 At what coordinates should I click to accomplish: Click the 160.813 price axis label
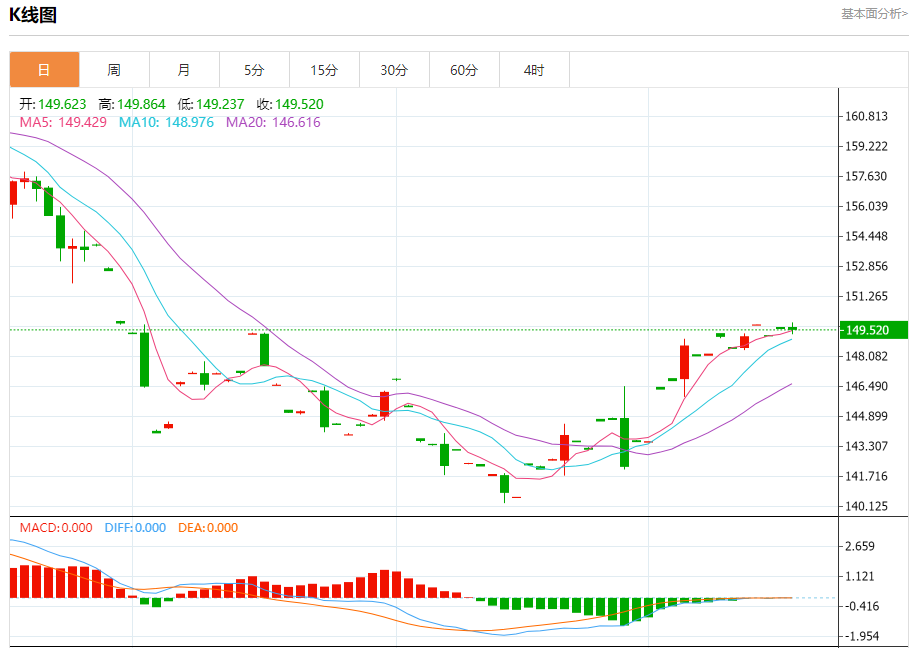(x=867, y=116)
